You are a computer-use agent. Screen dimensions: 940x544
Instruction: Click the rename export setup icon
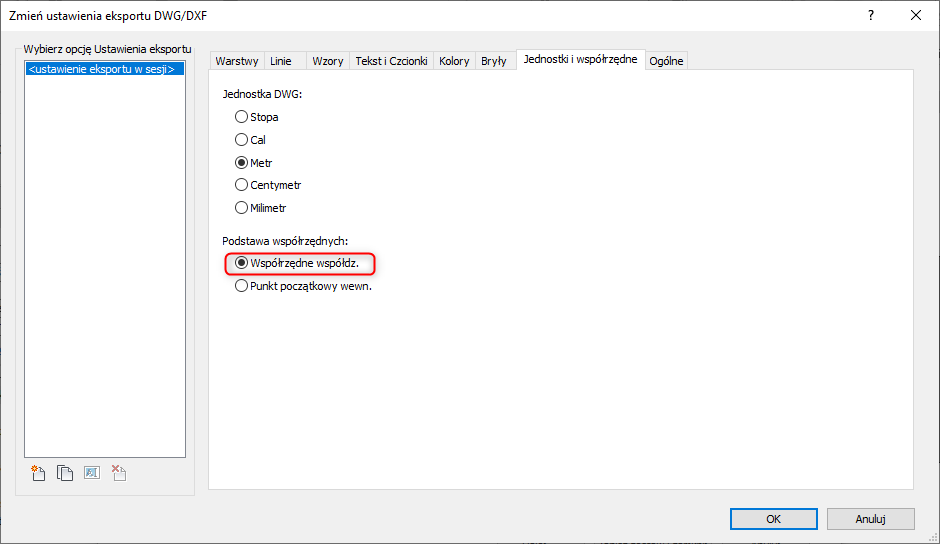coord(92,474)
